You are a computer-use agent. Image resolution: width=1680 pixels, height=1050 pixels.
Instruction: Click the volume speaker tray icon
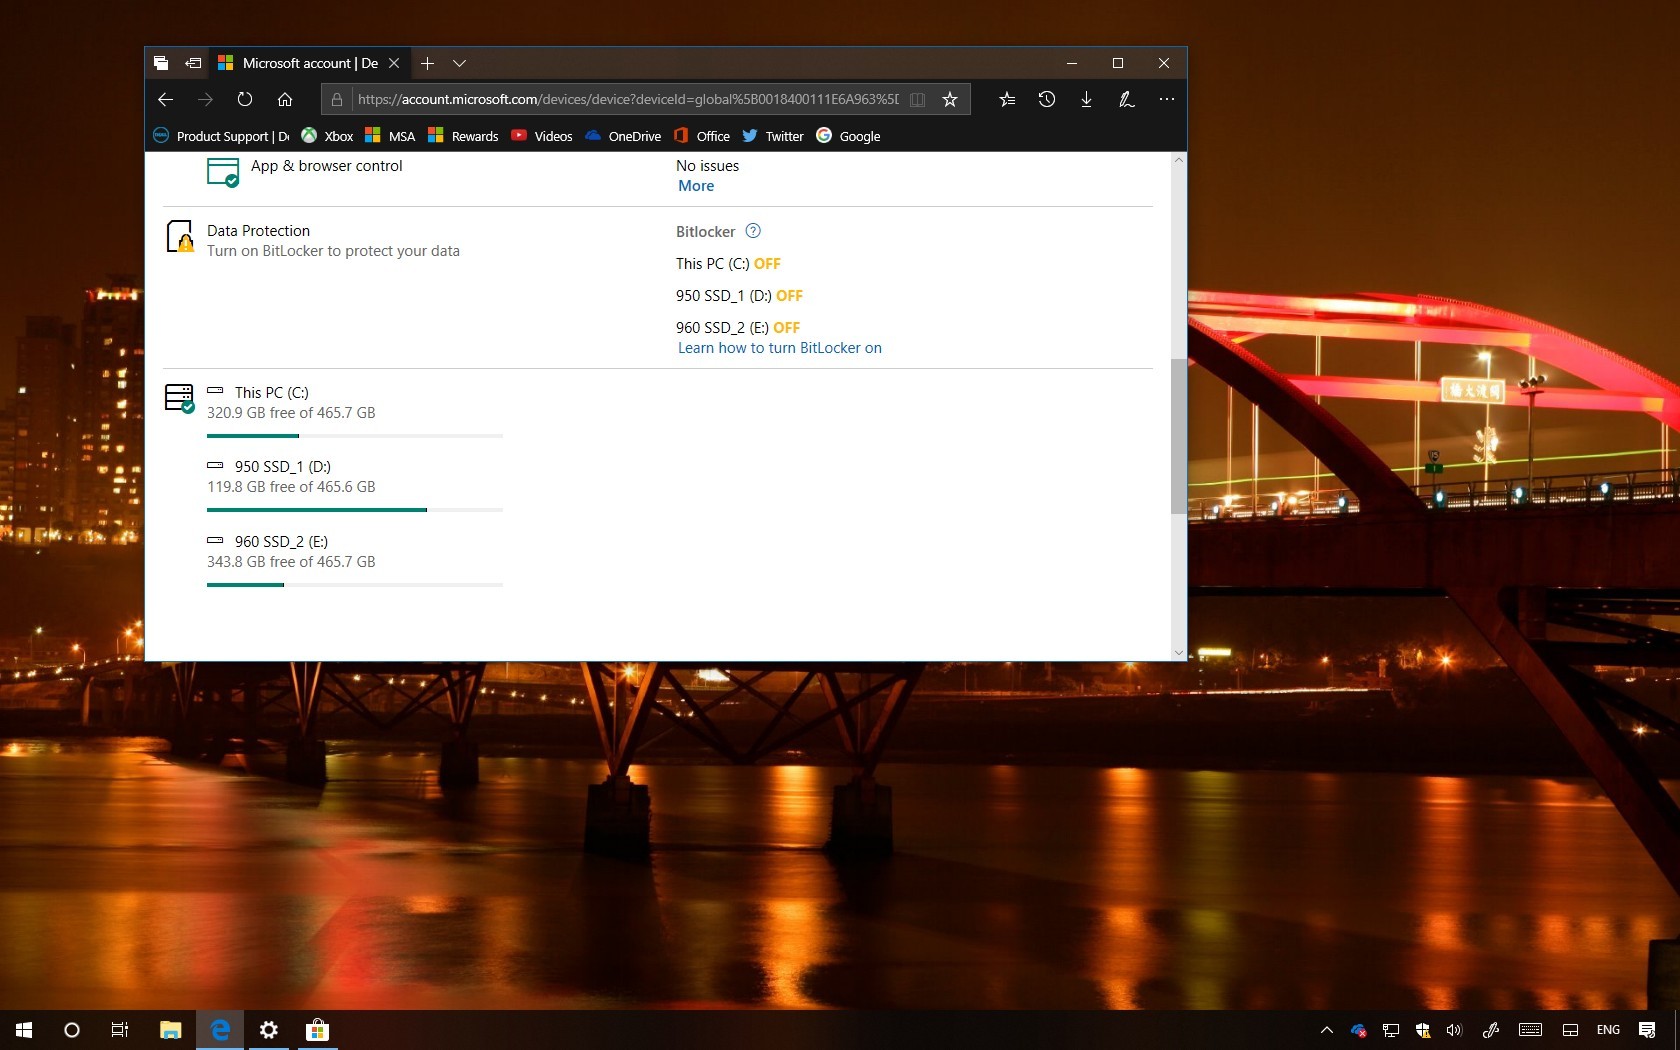point(1454,1030)
